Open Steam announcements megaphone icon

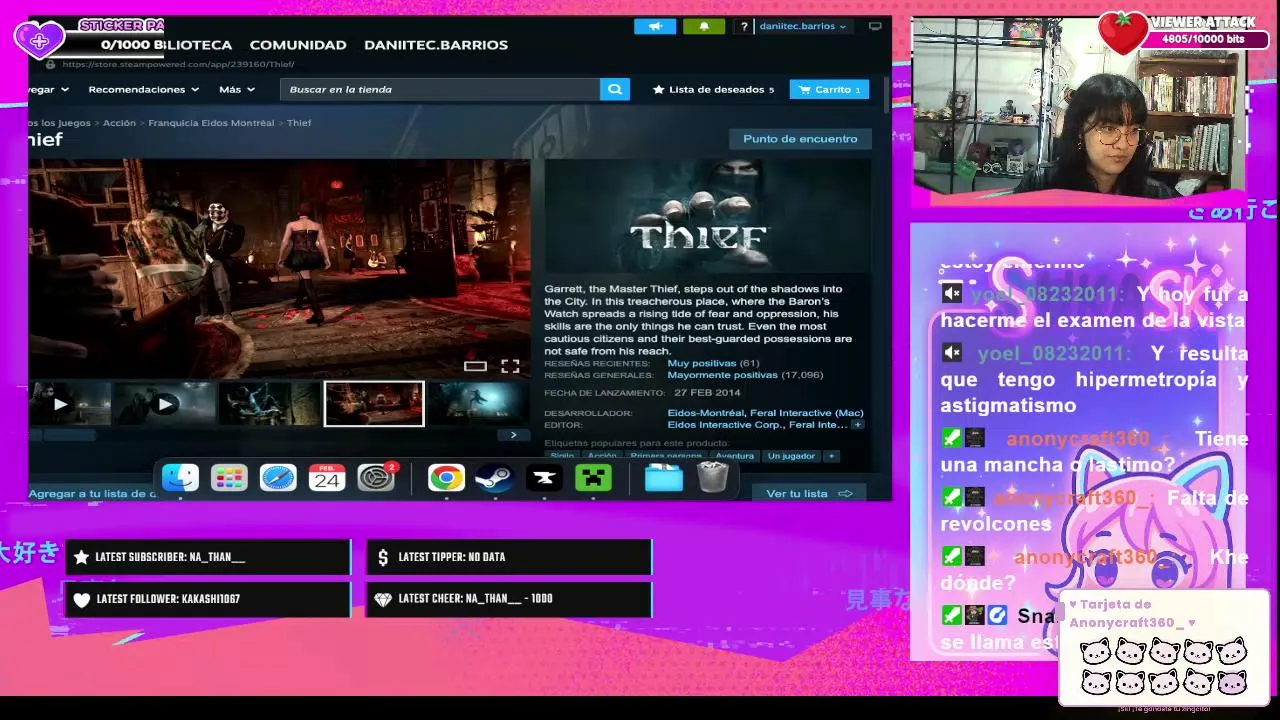point(655,26)
